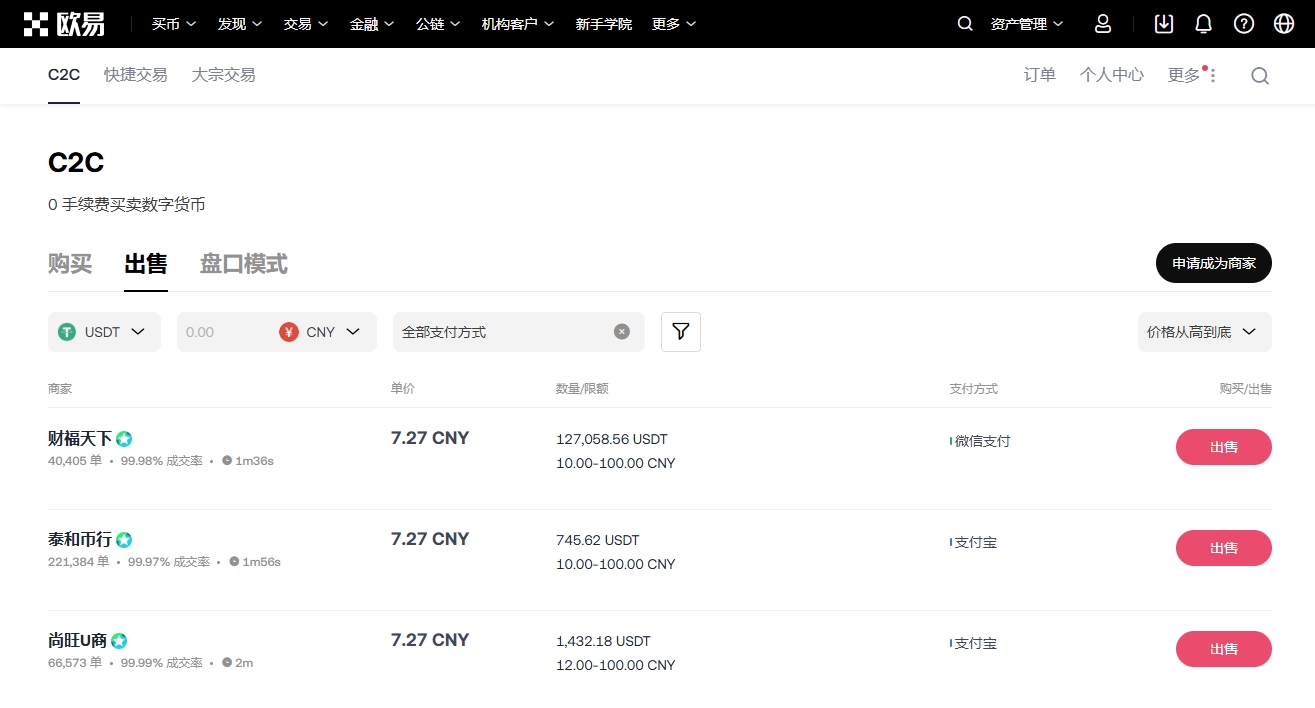Viewport: 1315px width, 708px height.
Task: Open the app download icon
Action: coord(1163,23)
